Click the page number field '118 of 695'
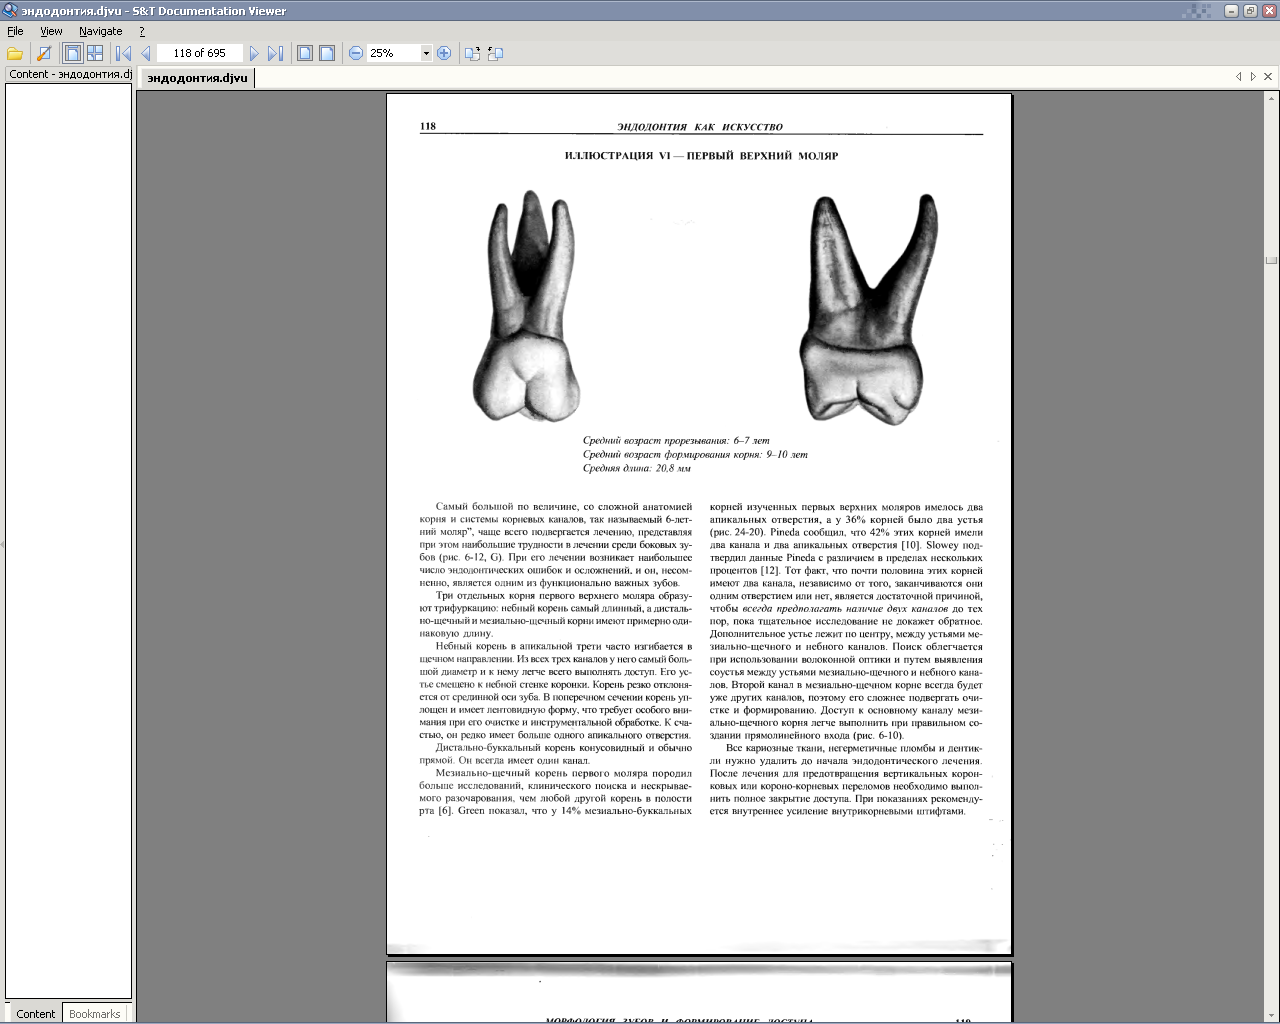The height and width of the screenshot is (1024, 1280). click(x=200, y=53)
